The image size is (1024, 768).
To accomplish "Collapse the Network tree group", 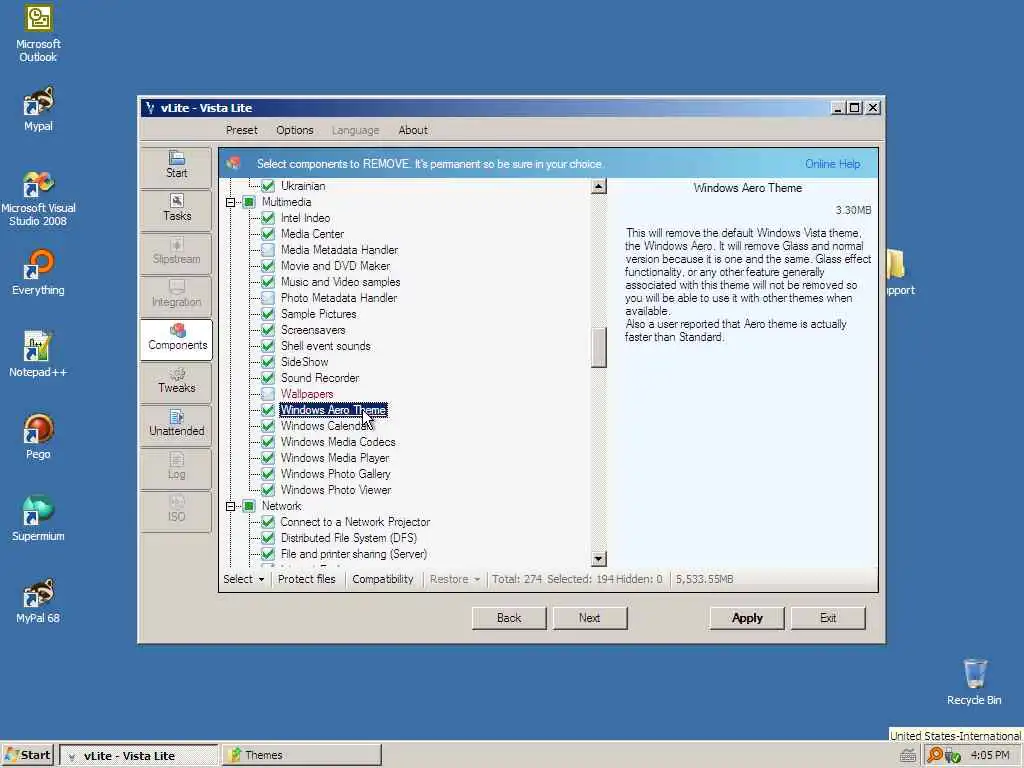I will (231, 506).
